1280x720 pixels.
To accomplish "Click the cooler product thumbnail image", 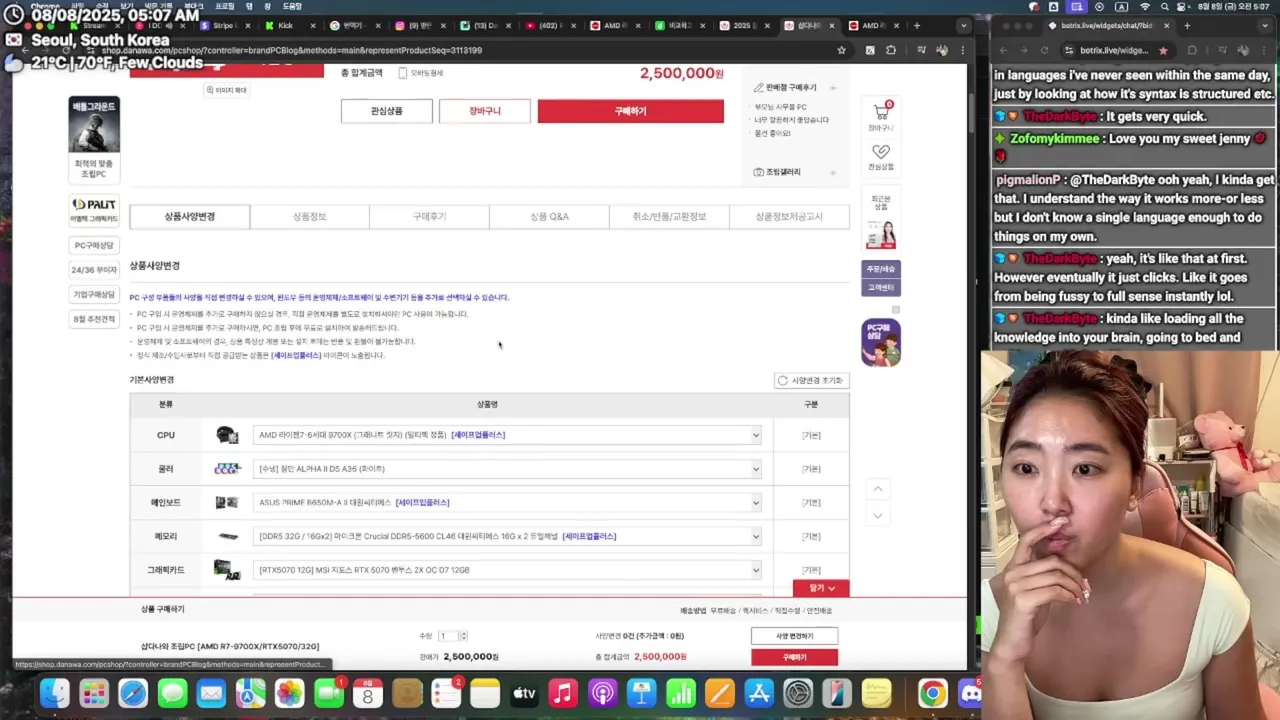I will pyautogui.click(x=227, y=469).
